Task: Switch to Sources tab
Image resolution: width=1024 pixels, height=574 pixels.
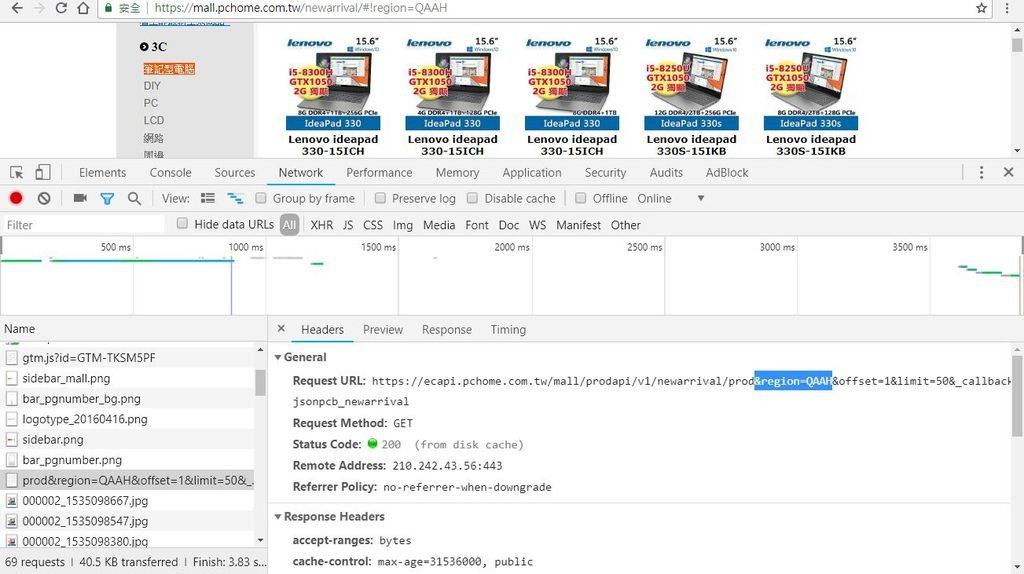Action: click(x=234, y=172)
